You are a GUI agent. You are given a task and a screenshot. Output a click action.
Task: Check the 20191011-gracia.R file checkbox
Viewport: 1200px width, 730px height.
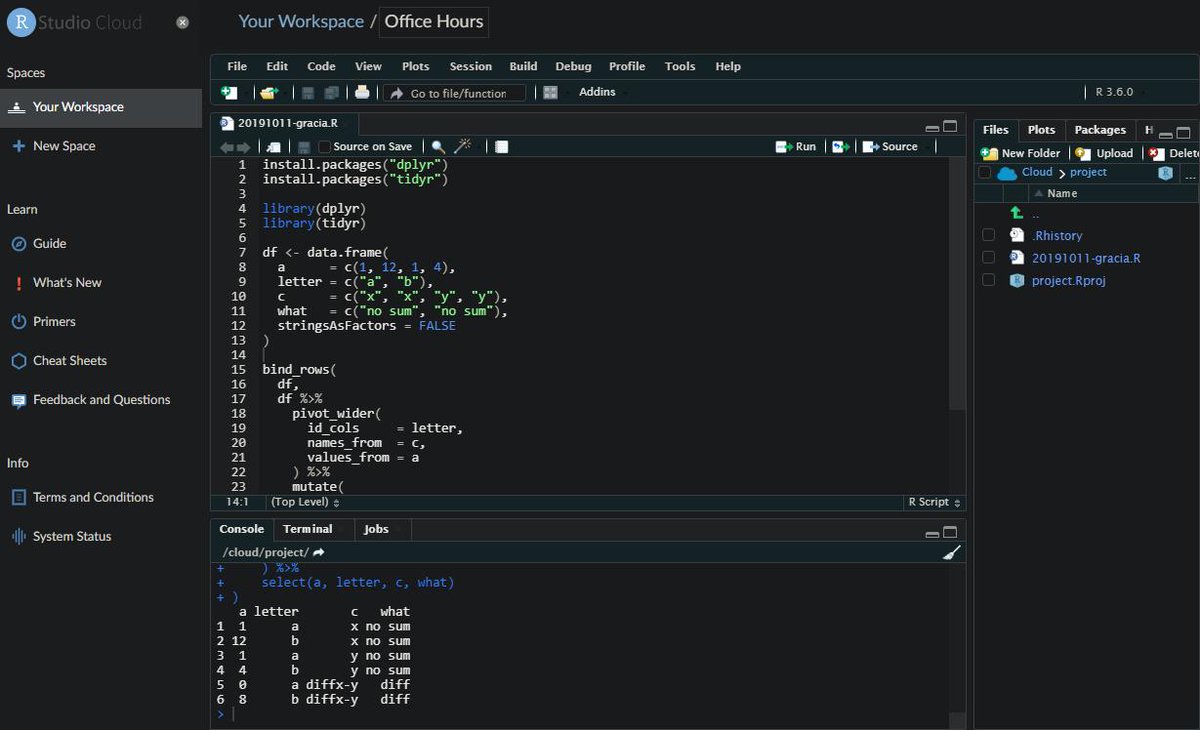(989, 257)
